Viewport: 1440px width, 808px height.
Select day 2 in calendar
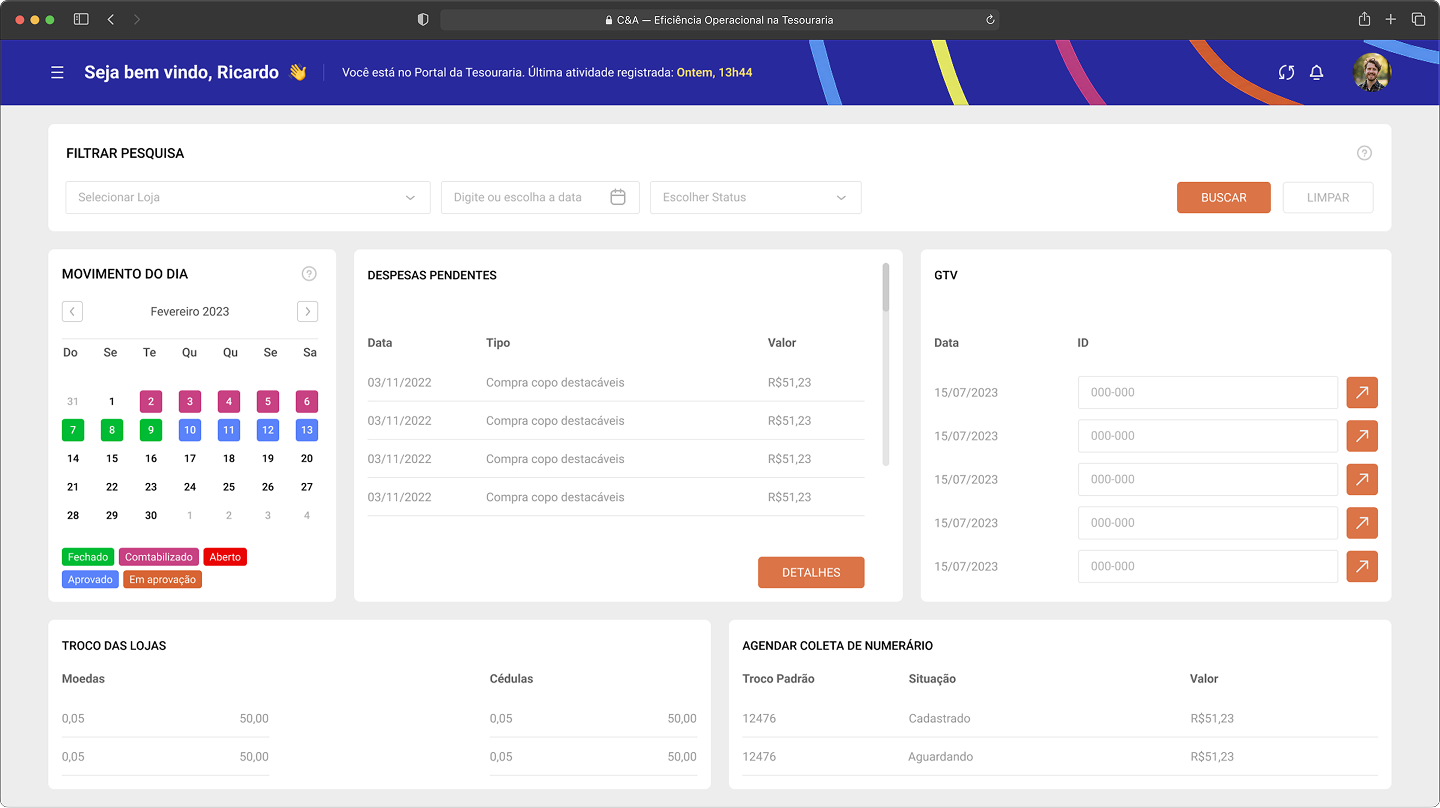(x=151, y=401)
